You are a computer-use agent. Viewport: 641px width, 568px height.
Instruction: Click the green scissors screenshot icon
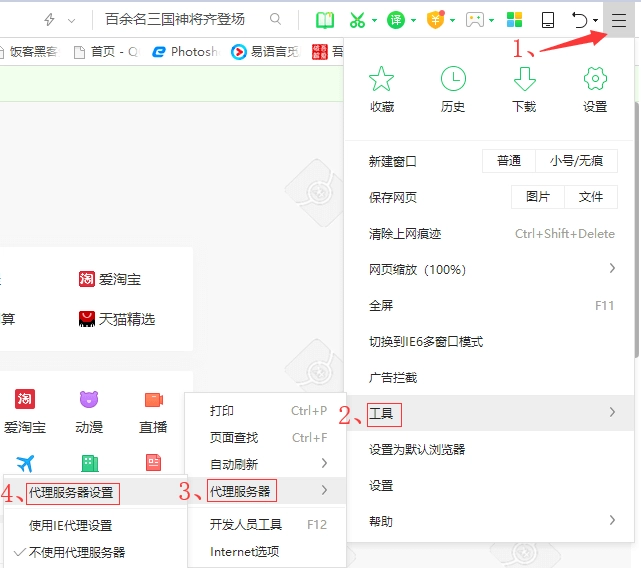357,20
